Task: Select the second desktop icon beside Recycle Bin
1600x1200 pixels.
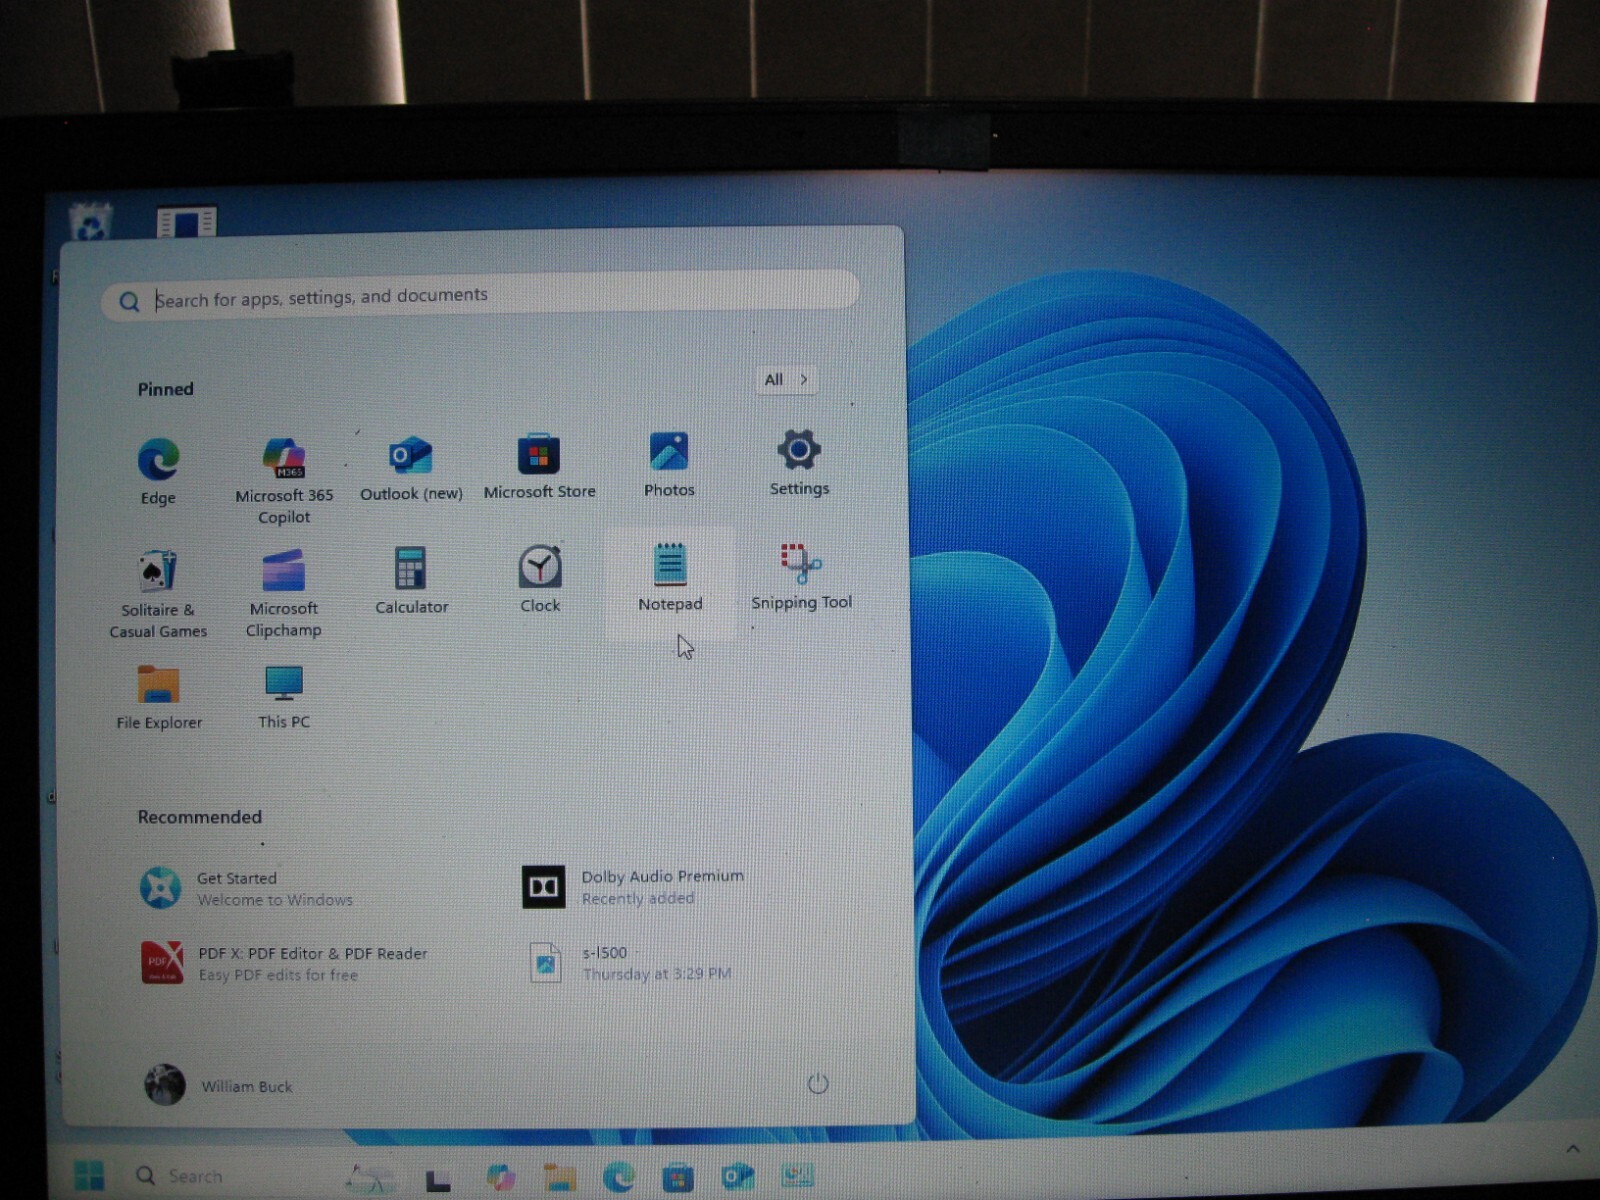Action: (x=186, y=222)
